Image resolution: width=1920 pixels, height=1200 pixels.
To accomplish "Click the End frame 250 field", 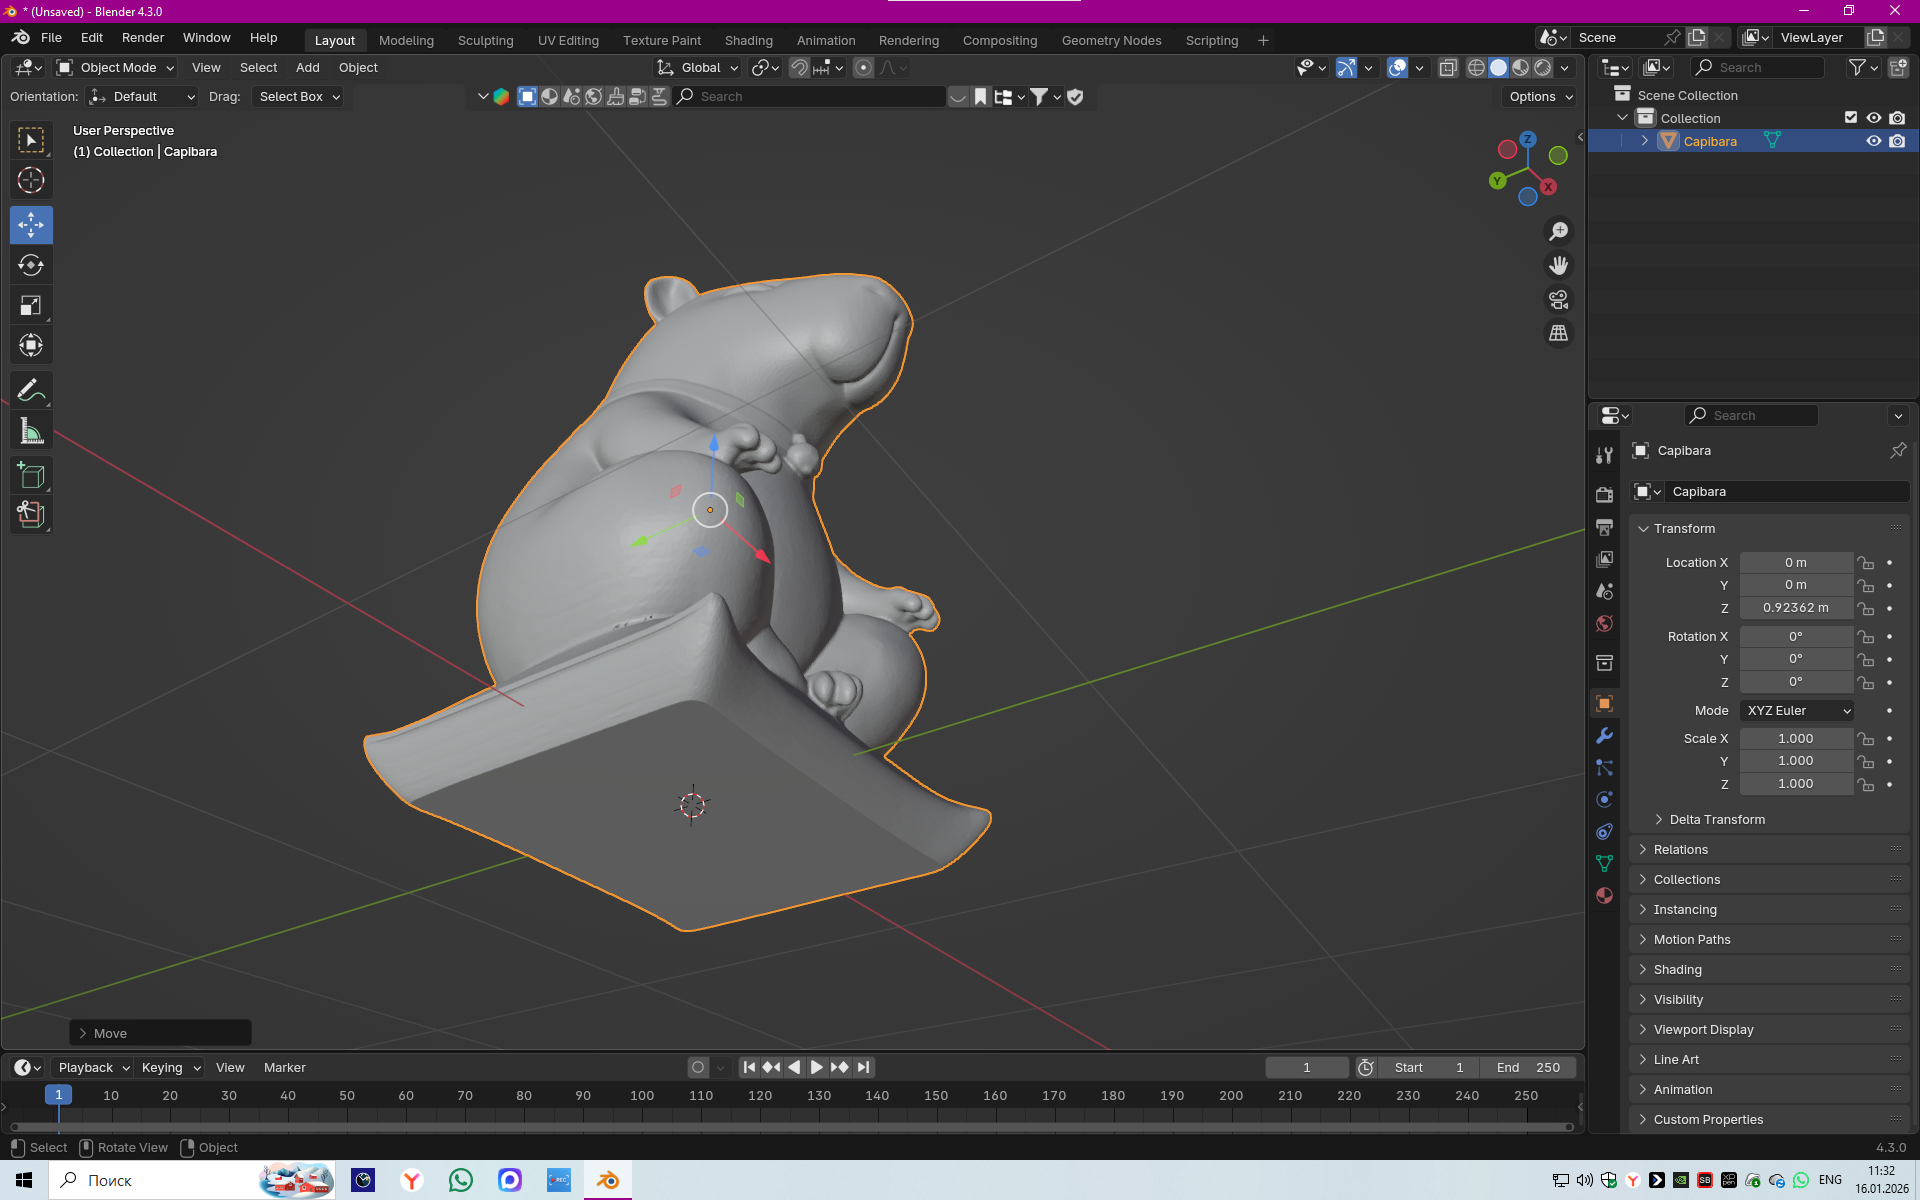I will pyautogui.click(x=1527, y=1068).
